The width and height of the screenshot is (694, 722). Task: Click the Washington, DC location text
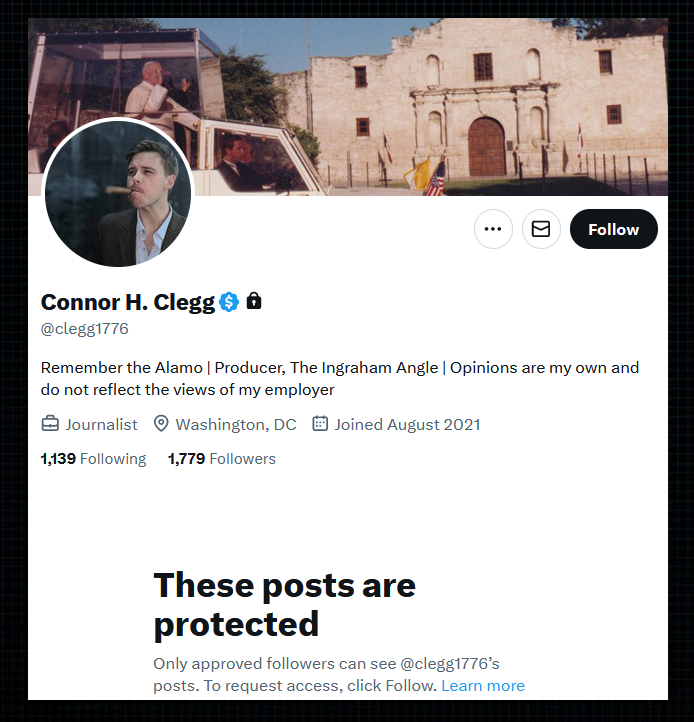236,424
